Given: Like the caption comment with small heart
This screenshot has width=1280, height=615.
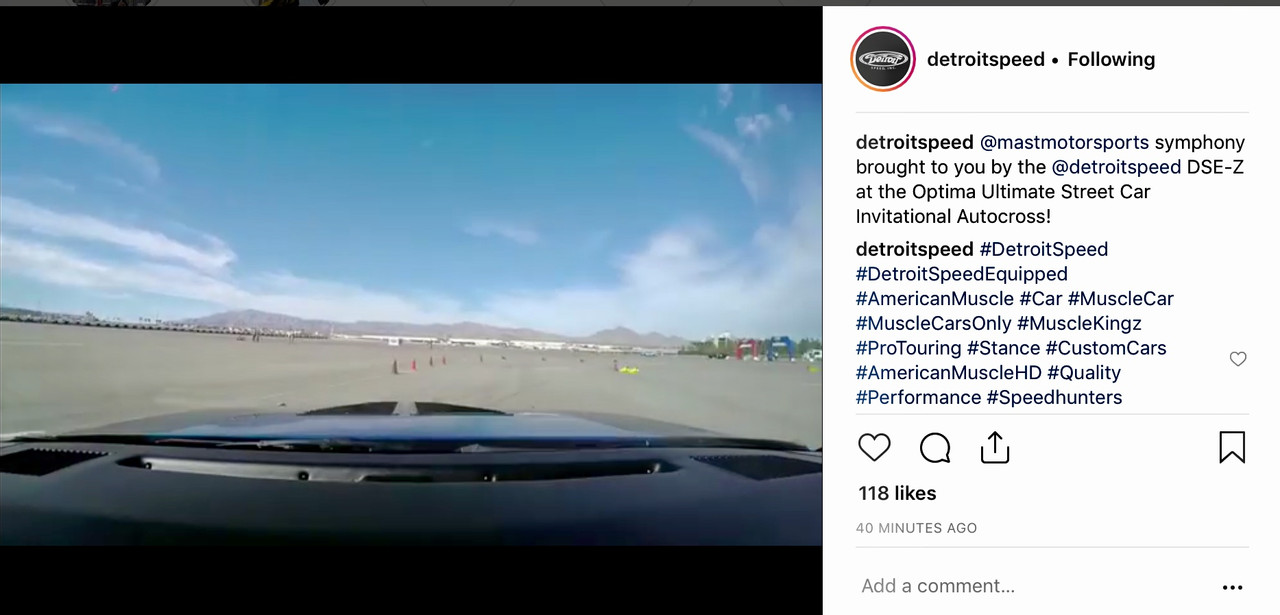Looking at the screenshot, I should pyautogui.click(x=1238, y=359).
